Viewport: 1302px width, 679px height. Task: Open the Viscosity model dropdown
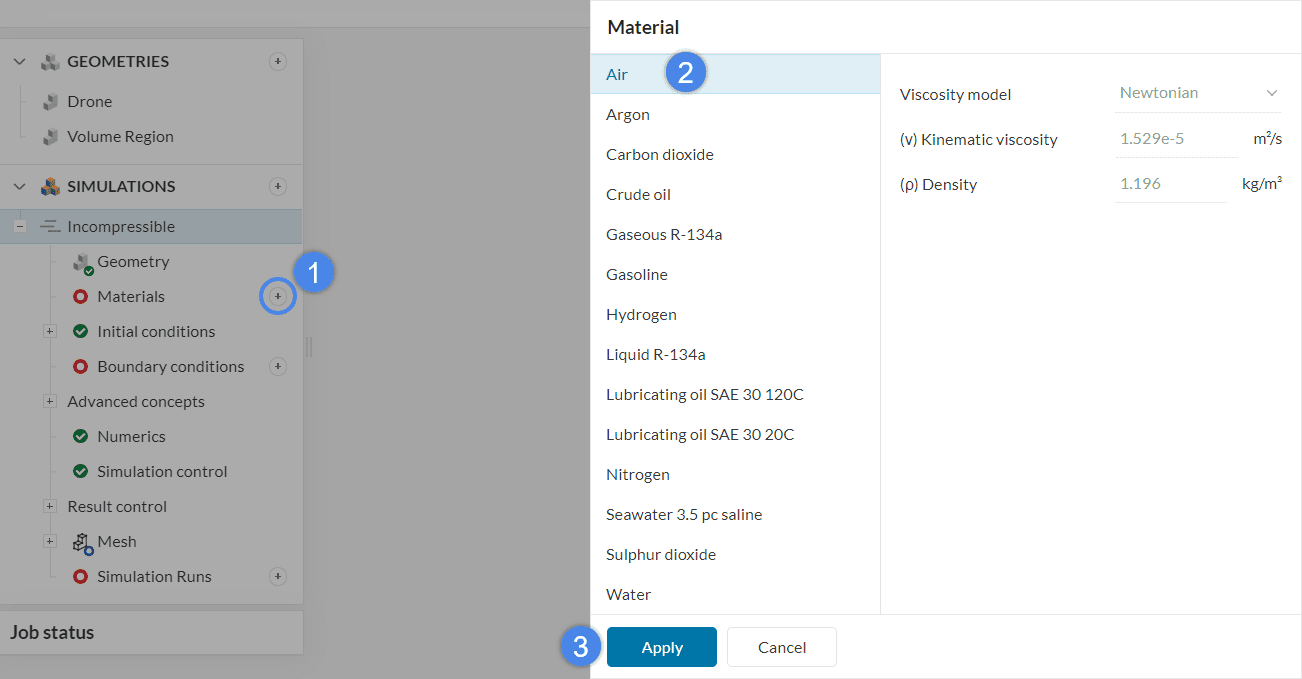tap(1198, 93)
